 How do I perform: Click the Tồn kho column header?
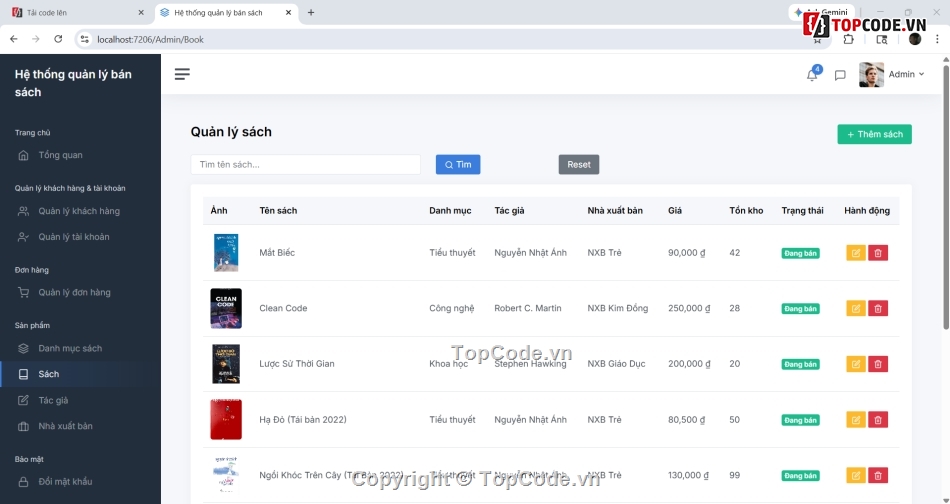[x=746, y=211]
